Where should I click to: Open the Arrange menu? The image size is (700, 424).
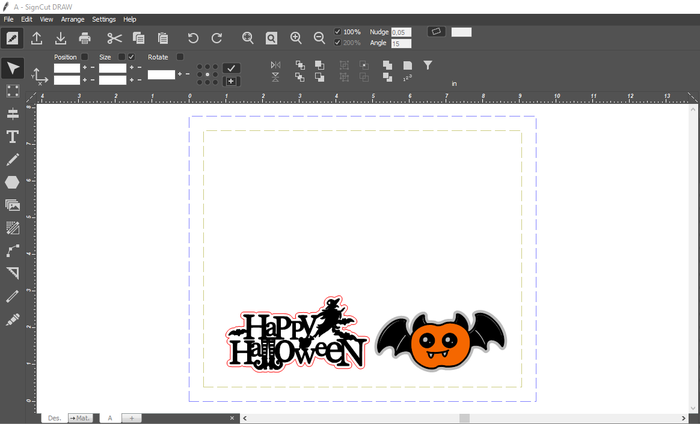[x=73, y=19]
